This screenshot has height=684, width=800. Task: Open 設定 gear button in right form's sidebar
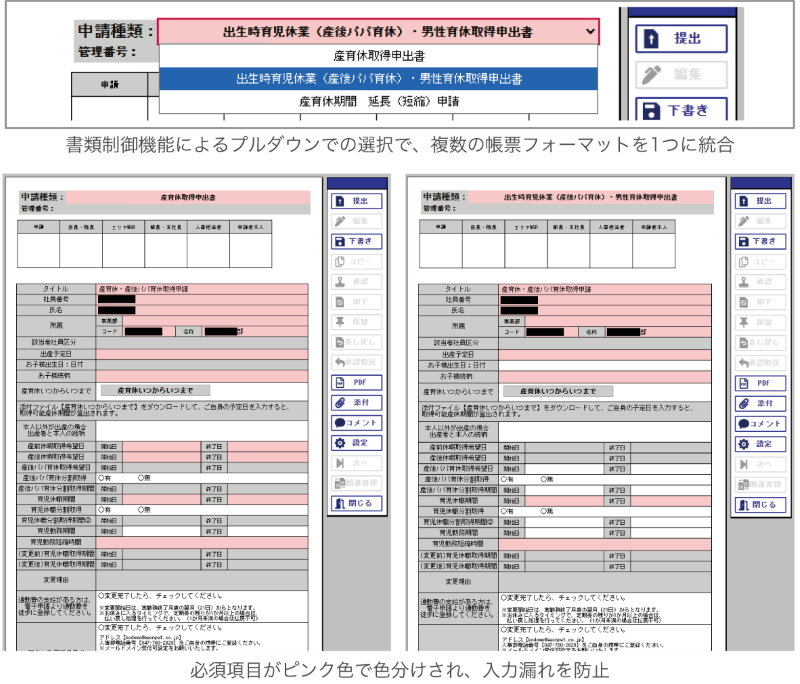click(760, 444)
